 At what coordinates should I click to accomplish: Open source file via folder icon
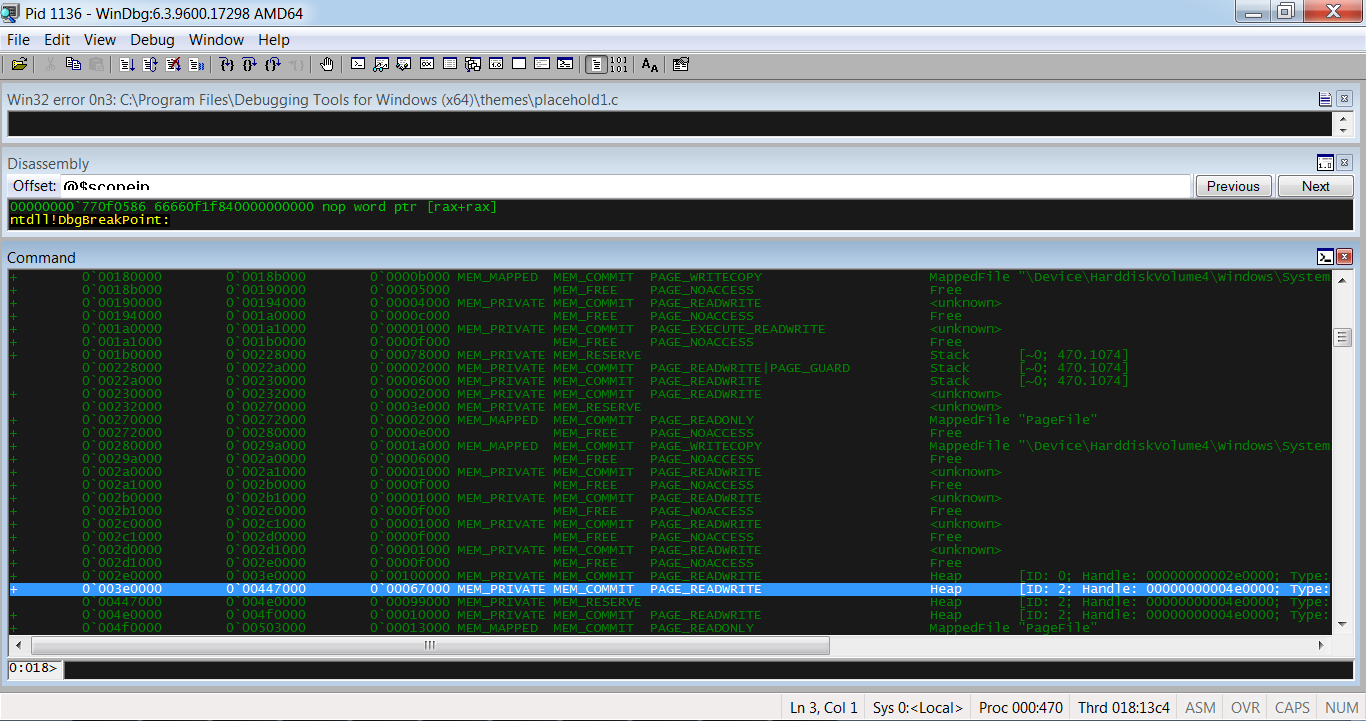click(x=19, y=65)
